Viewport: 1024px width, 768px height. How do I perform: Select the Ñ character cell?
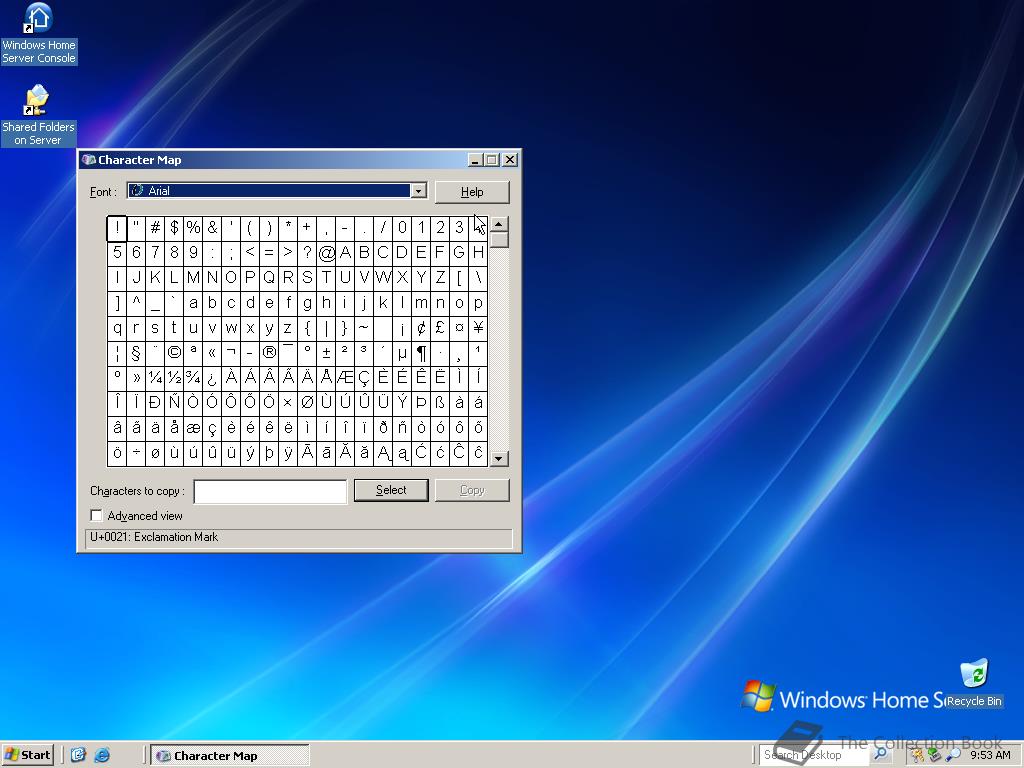(174, 403)
